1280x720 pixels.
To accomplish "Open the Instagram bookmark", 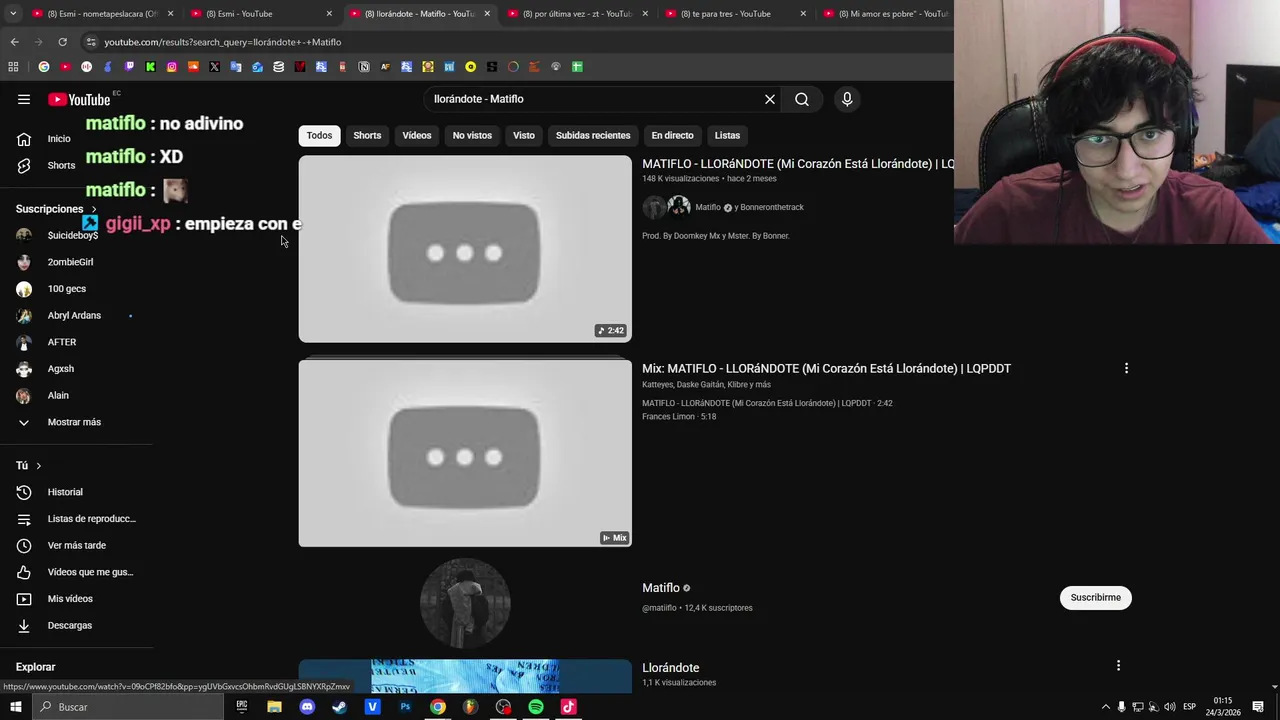I will coord(172,67).
